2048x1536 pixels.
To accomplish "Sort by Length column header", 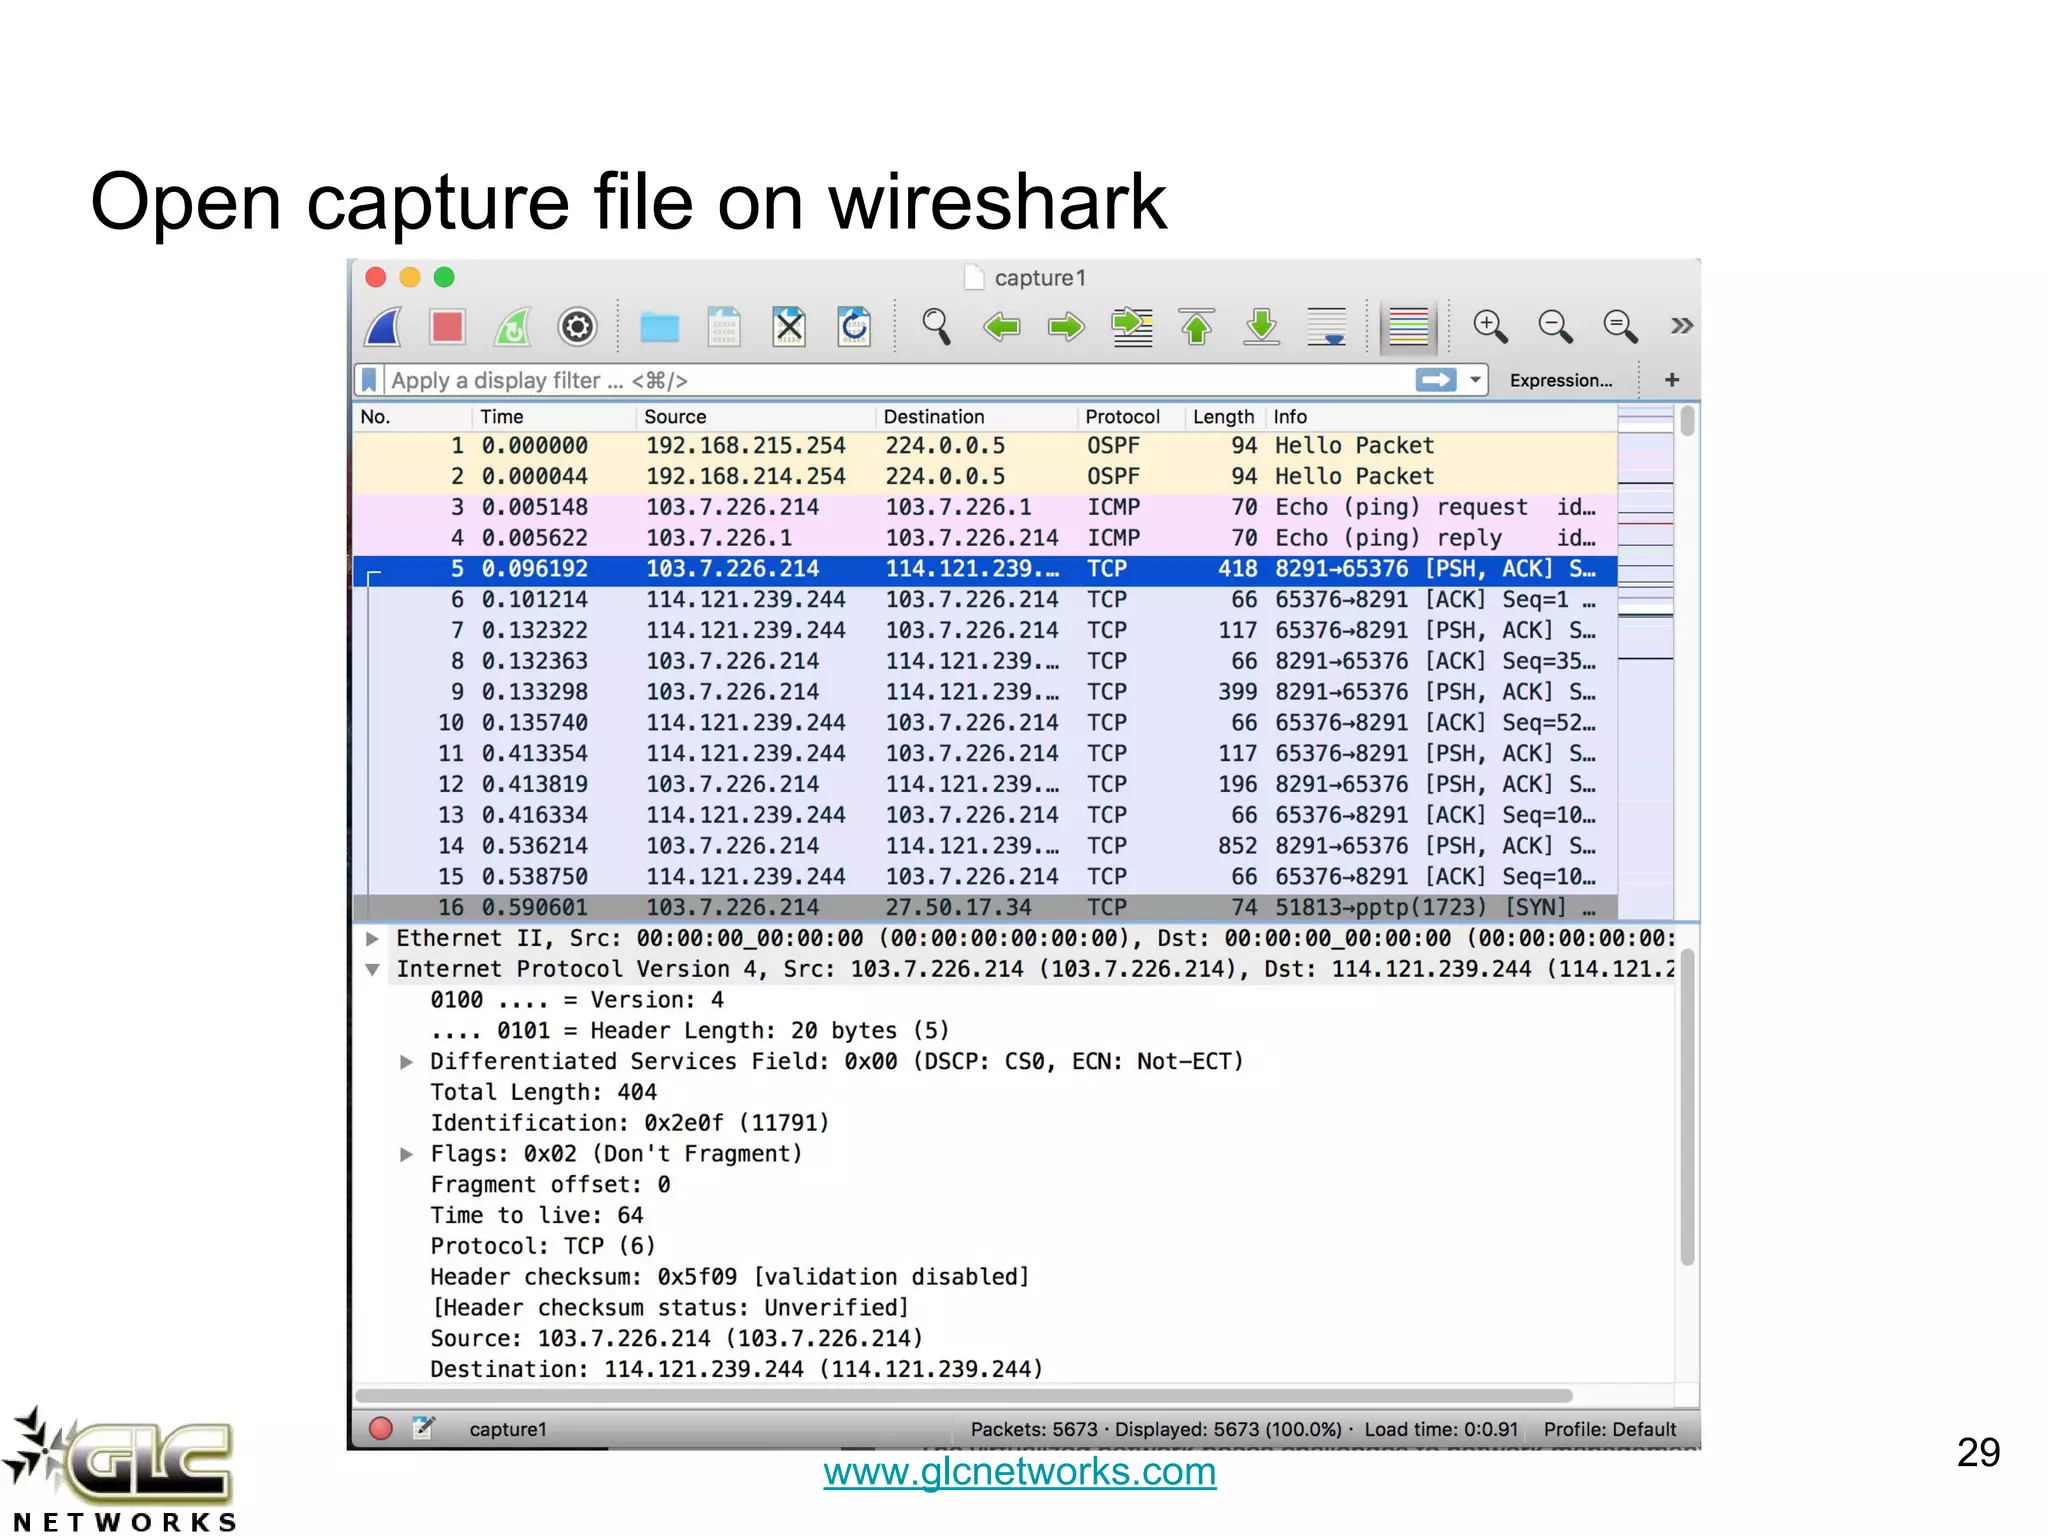I will 1225,417.
